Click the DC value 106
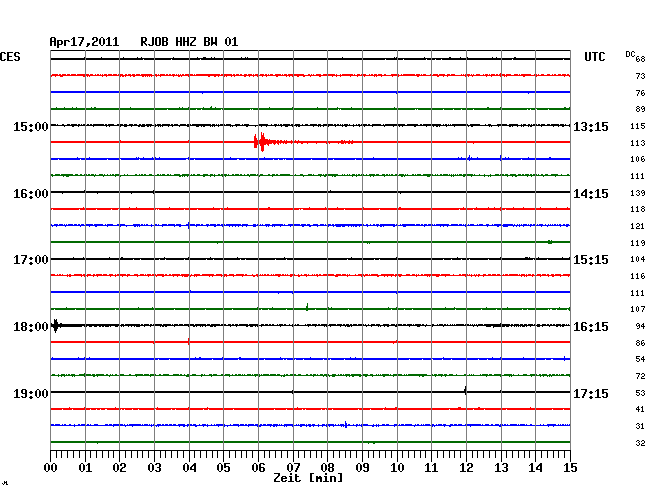The width and height of the screenshot is (650, 494). click(x=638, y=159)
